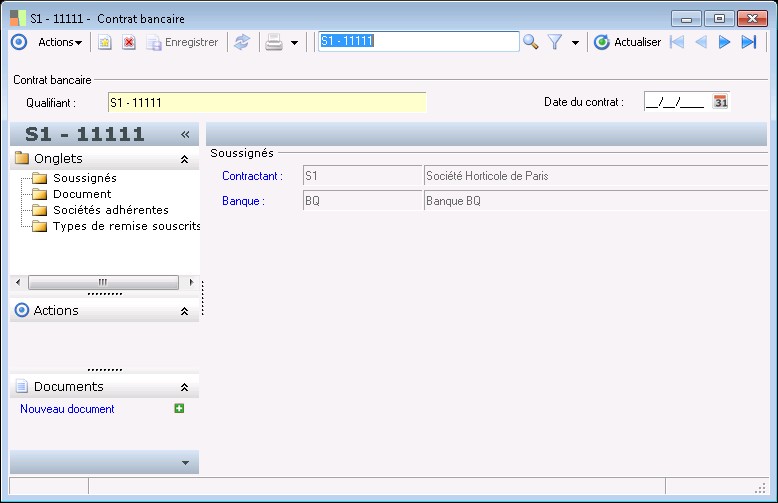778x503 pixels.
Task: Minimize the Contrat bancaire window
Action: coord(686,19)
